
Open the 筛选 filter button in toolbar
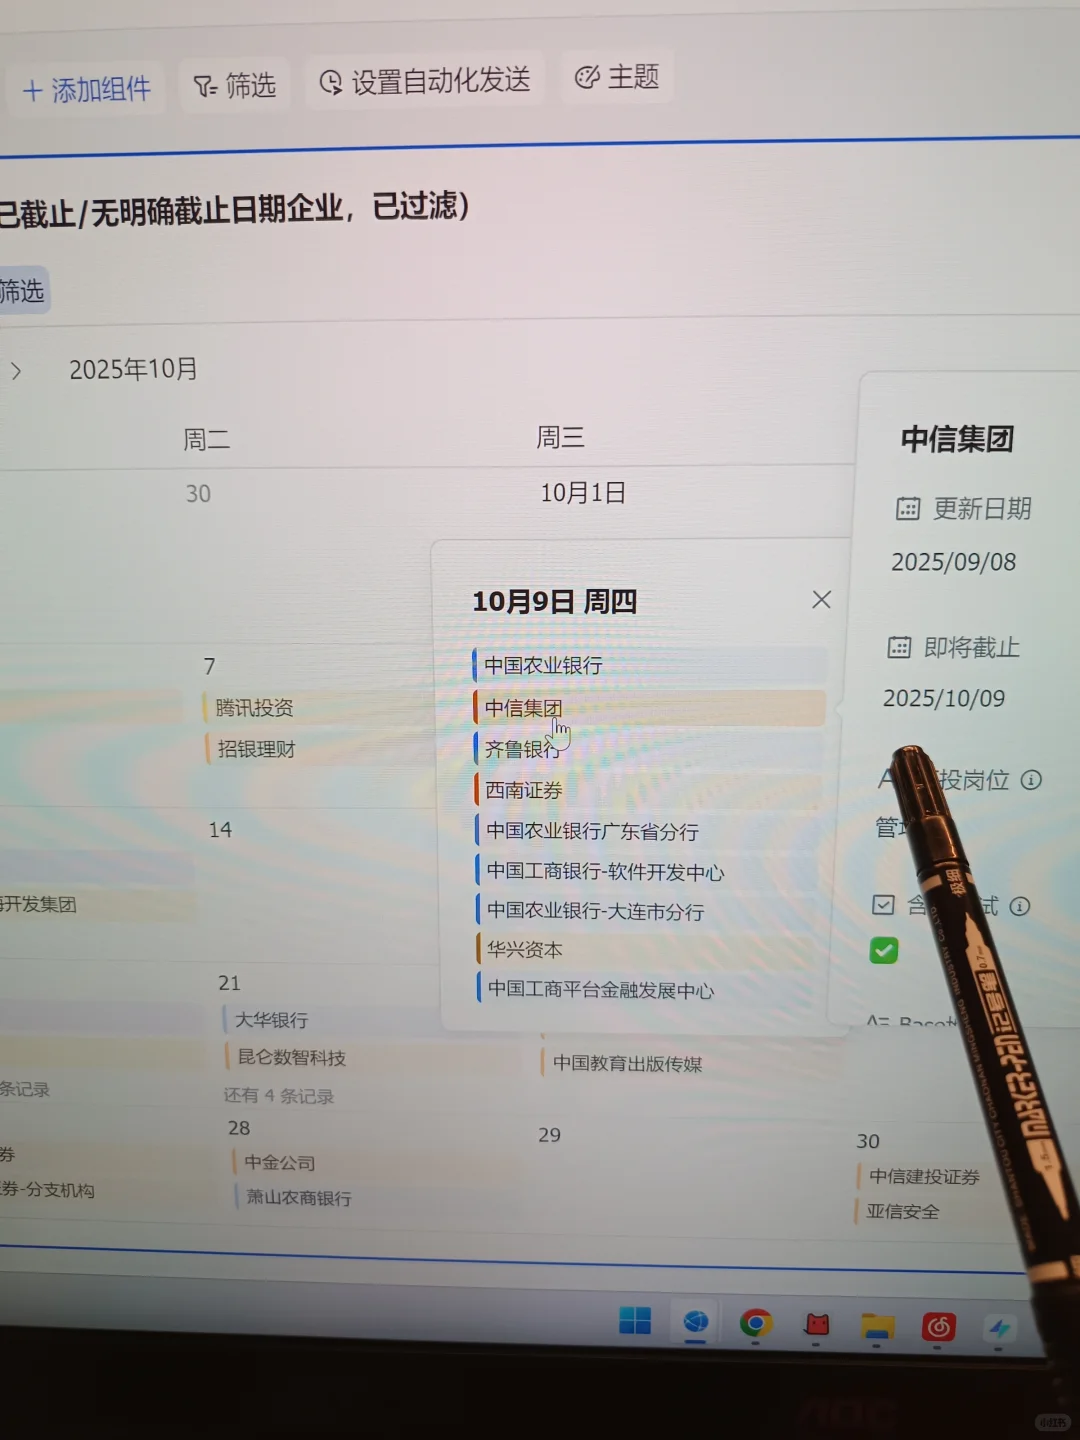click(234, 86)
